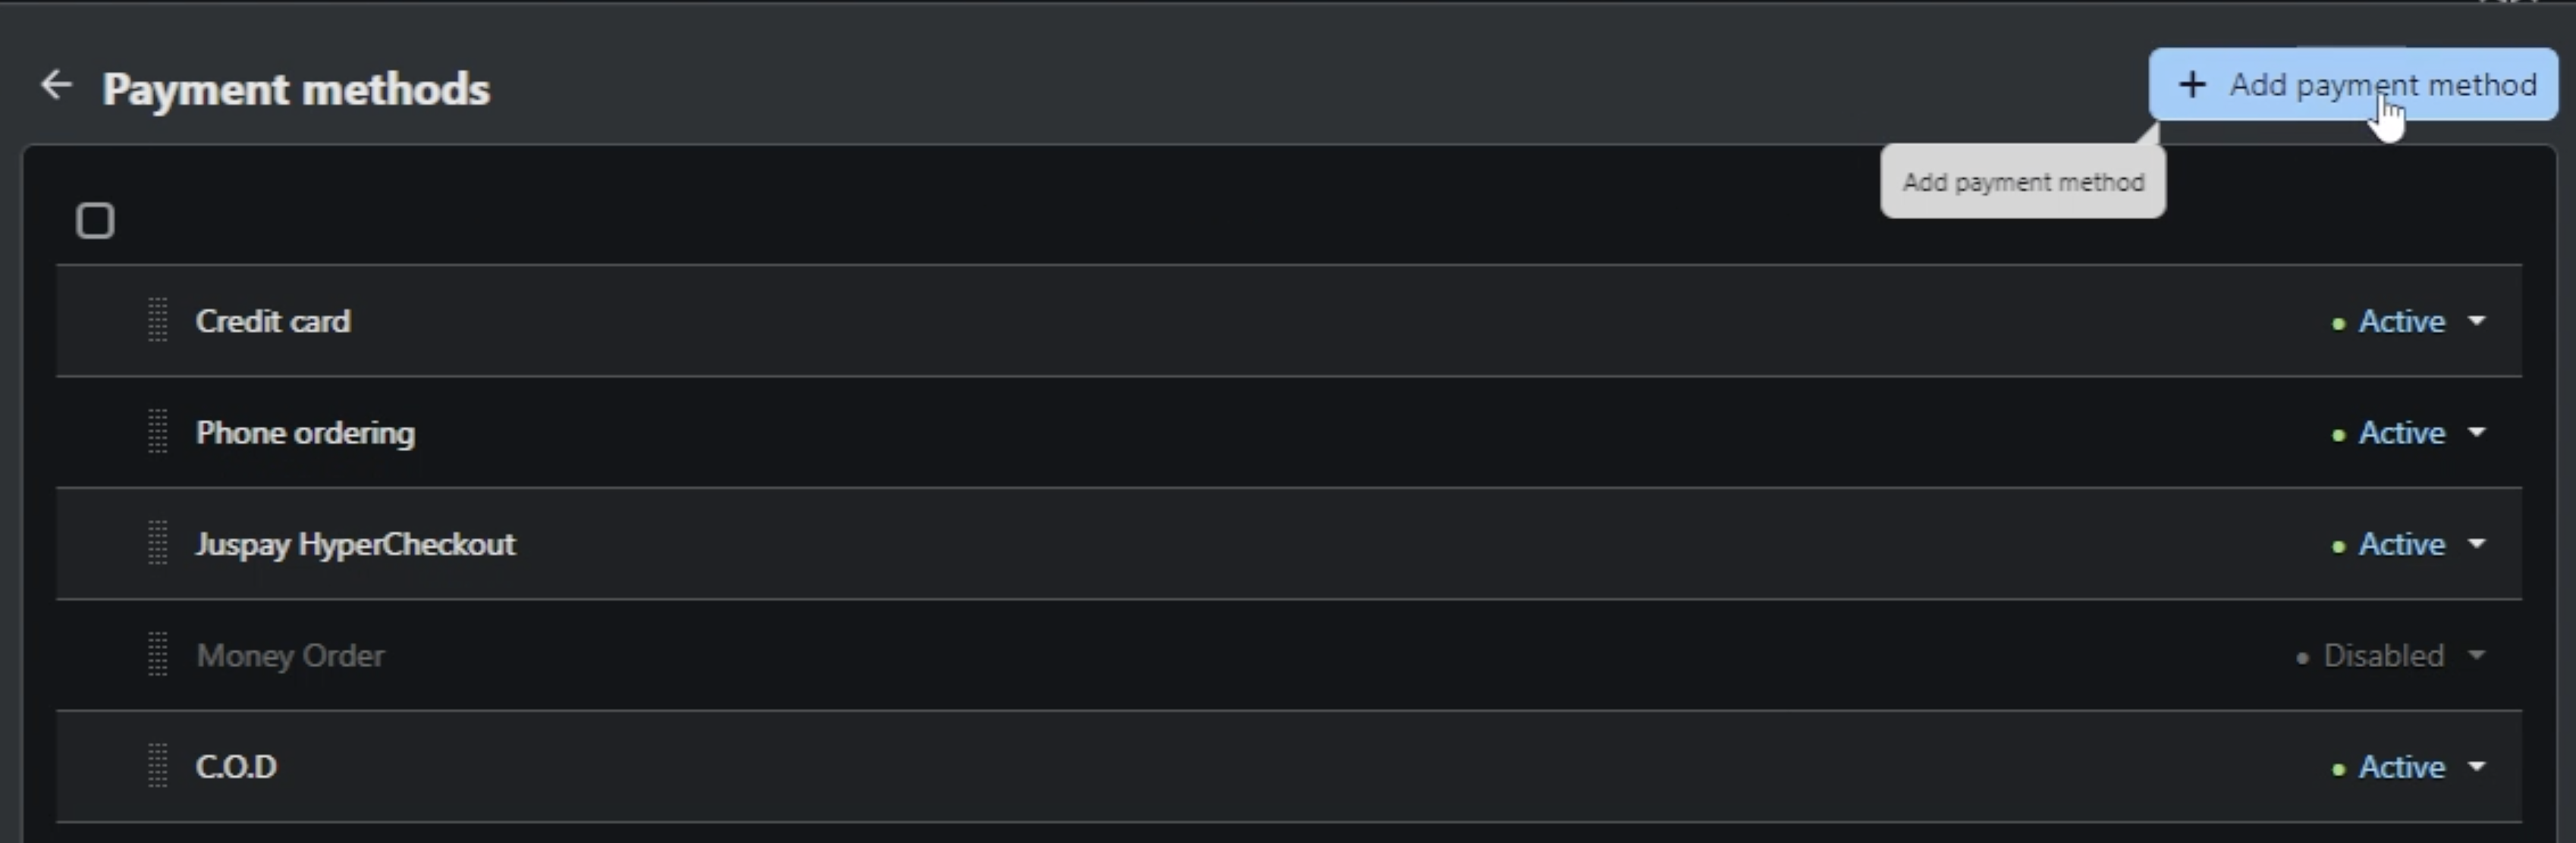Expand the Phone ordering Active dropdown
The image size is (2576, 843).
[x=2476, y=432]
